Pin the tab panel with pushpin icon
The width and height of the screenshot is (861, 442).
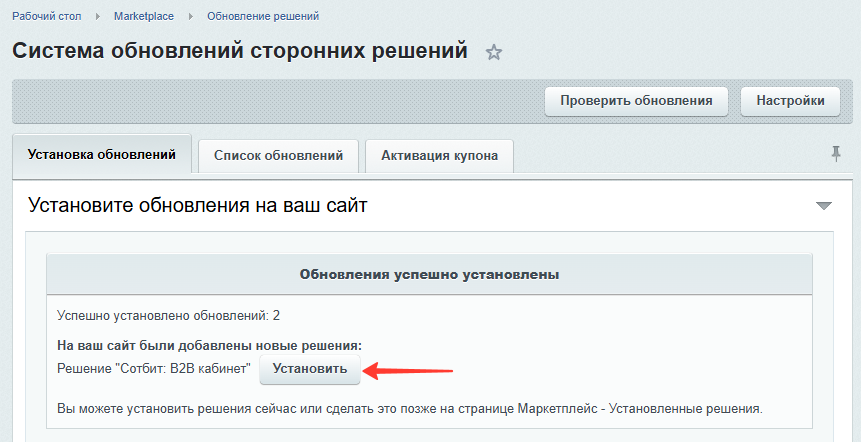coord(836,154)
